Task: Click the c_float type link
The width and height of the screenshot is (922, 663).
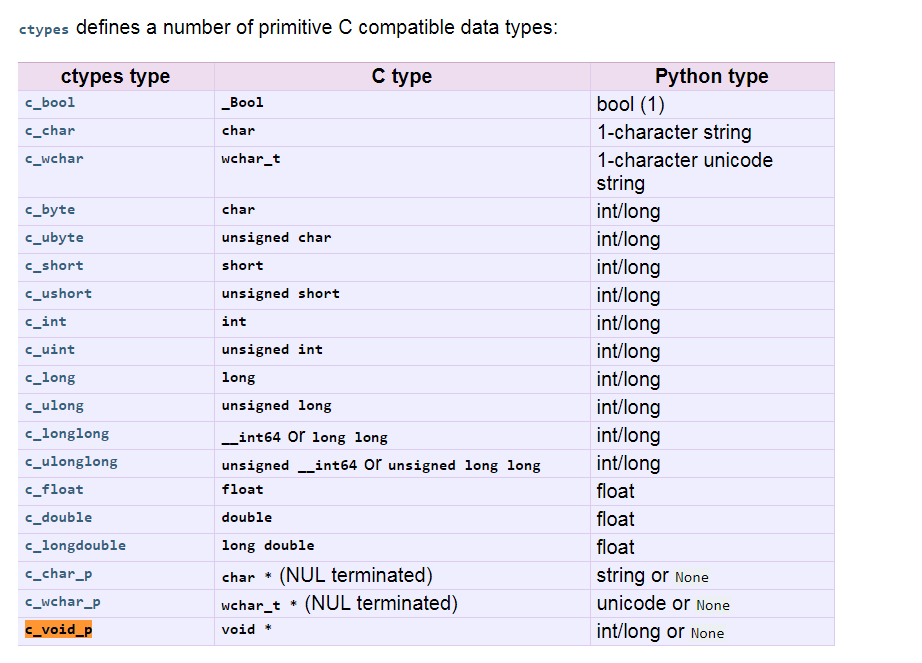Action: [x=54, y=490]
